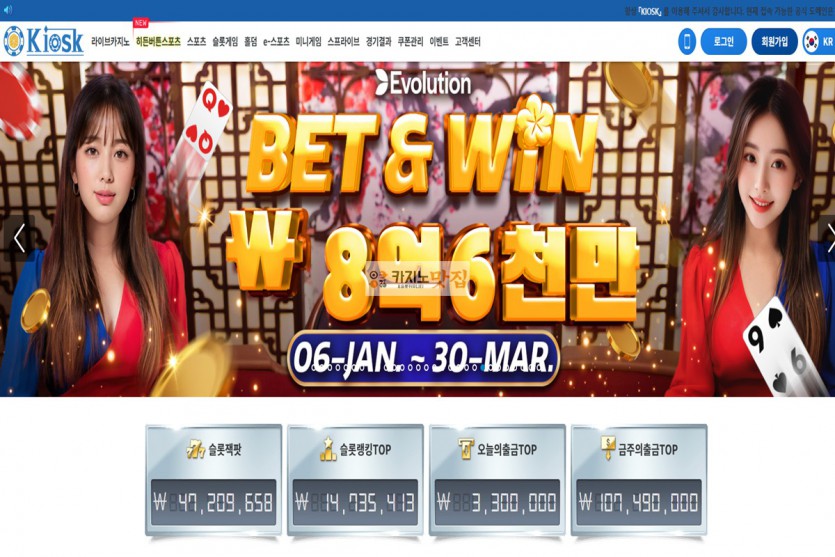The width and height of the screenshot is (835, 557).
Task: Open the mobile phone app icon
Action: coord(686,42)
